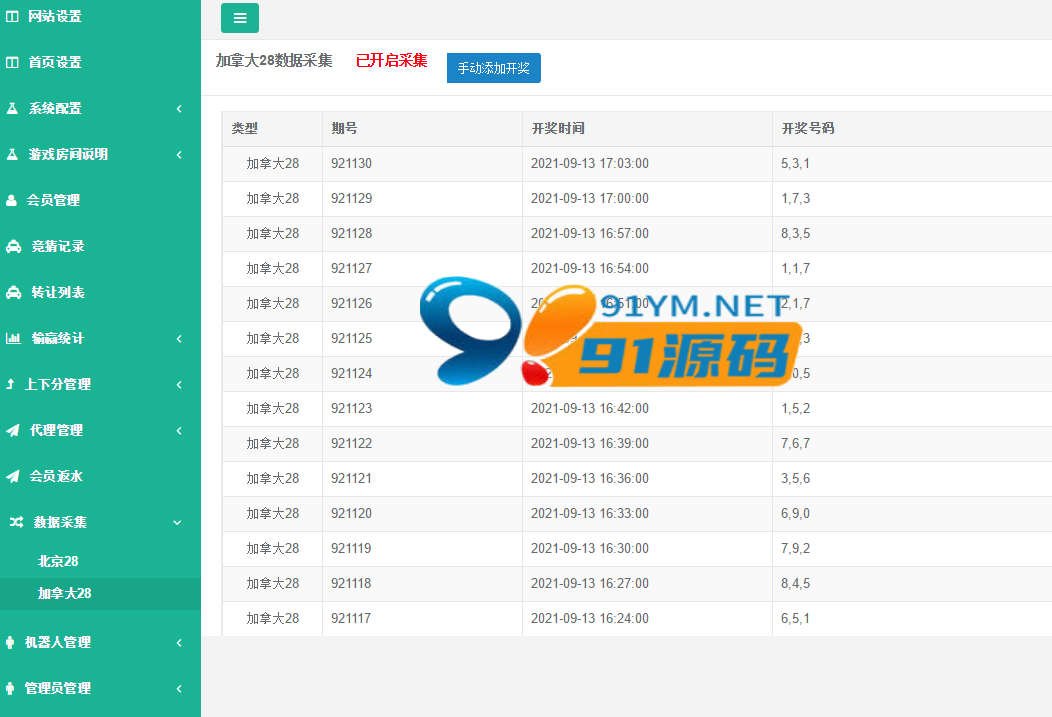The width and height of the screenshot is (1052, 717).
Task: Click the icon beside 机器人管理
Action: pos(10,642)
